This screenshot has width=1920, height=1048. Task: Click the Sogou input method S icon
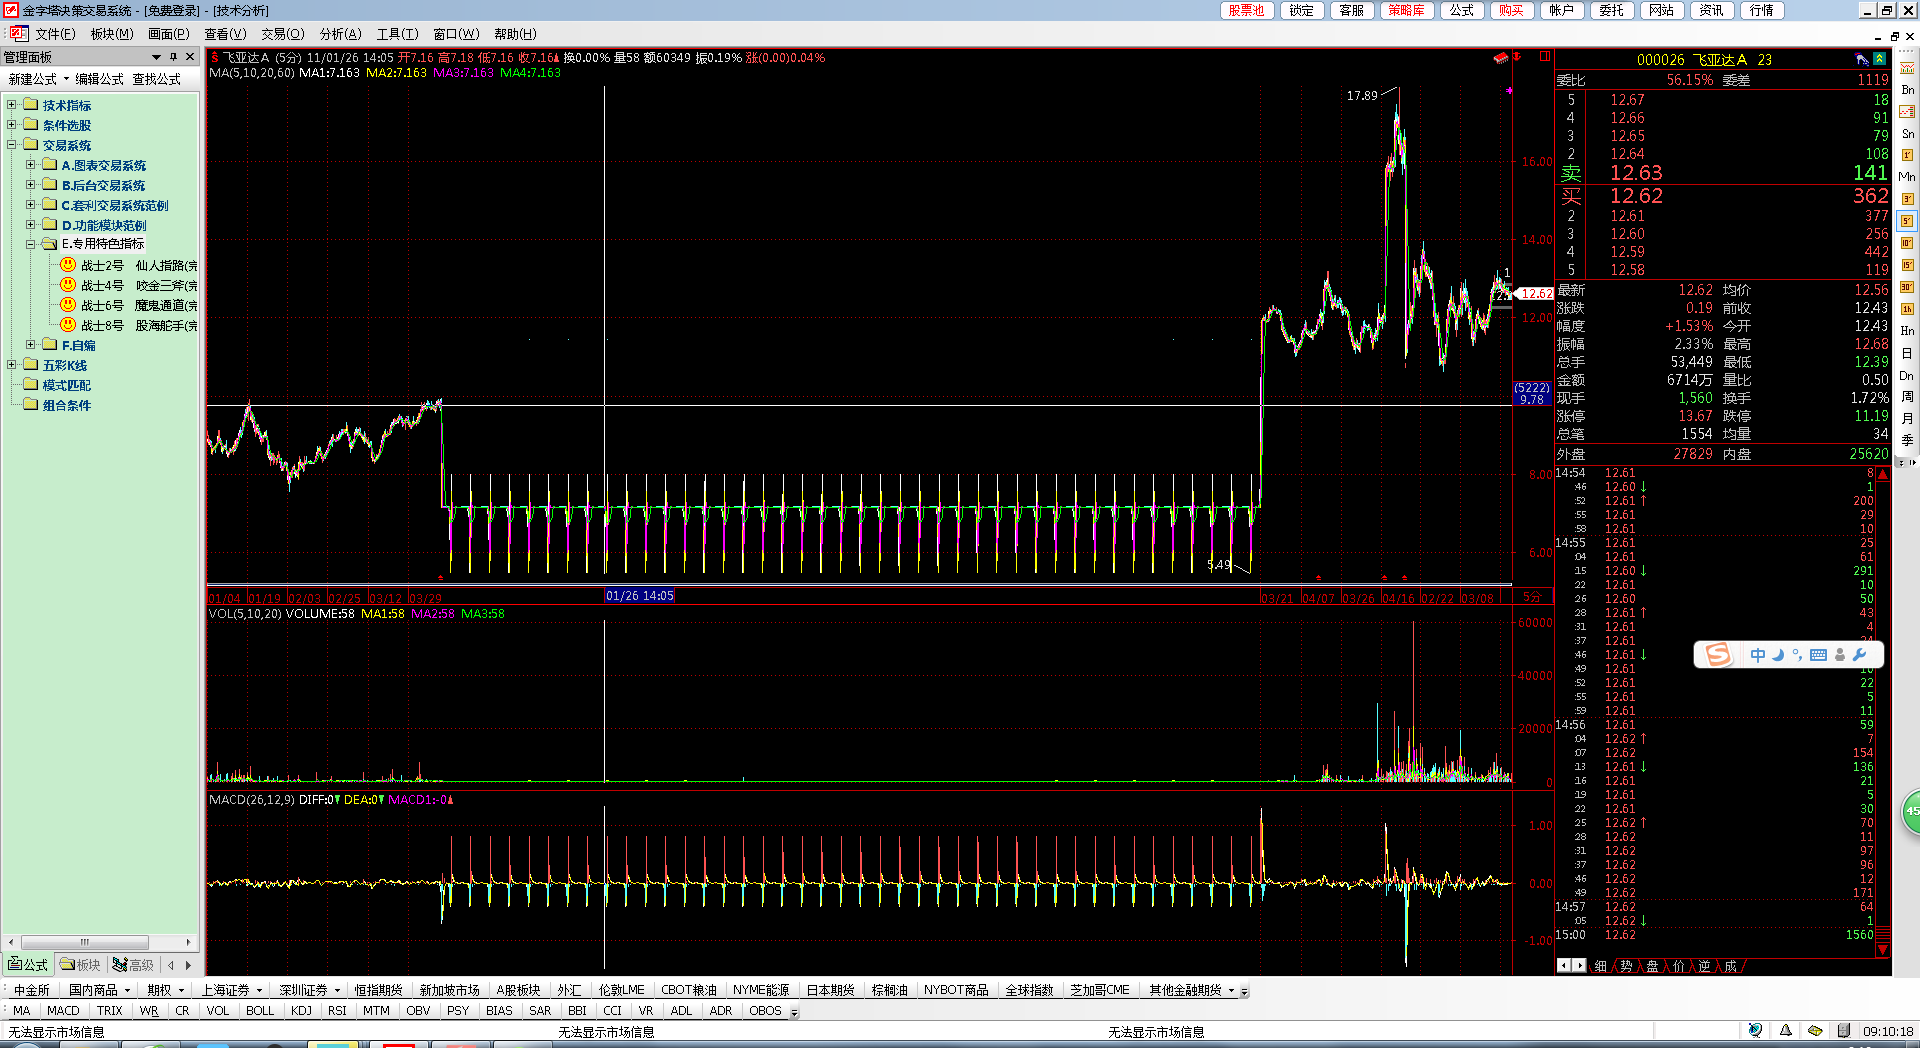tap(1718, 655)
